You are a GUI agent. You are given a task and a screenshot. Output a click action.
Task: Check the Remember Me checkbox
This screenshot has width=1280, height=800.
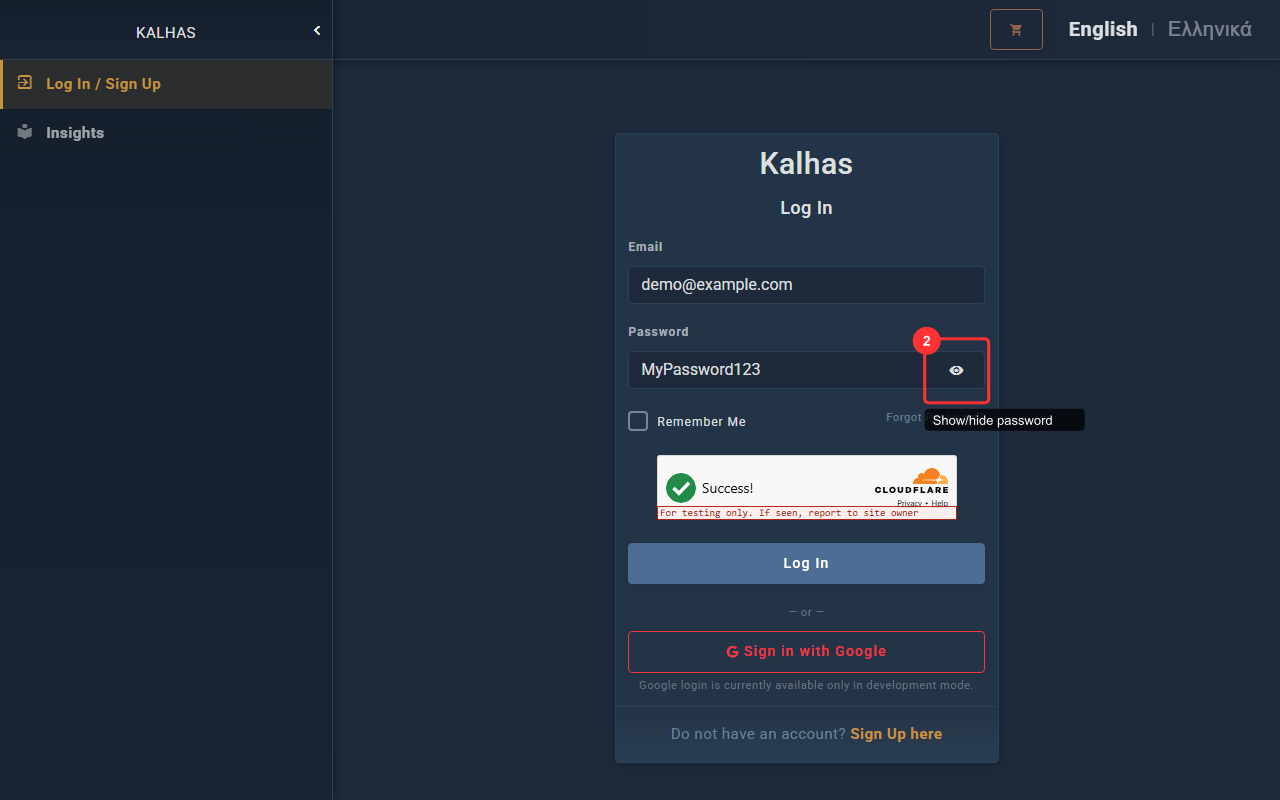pos(638,421)
